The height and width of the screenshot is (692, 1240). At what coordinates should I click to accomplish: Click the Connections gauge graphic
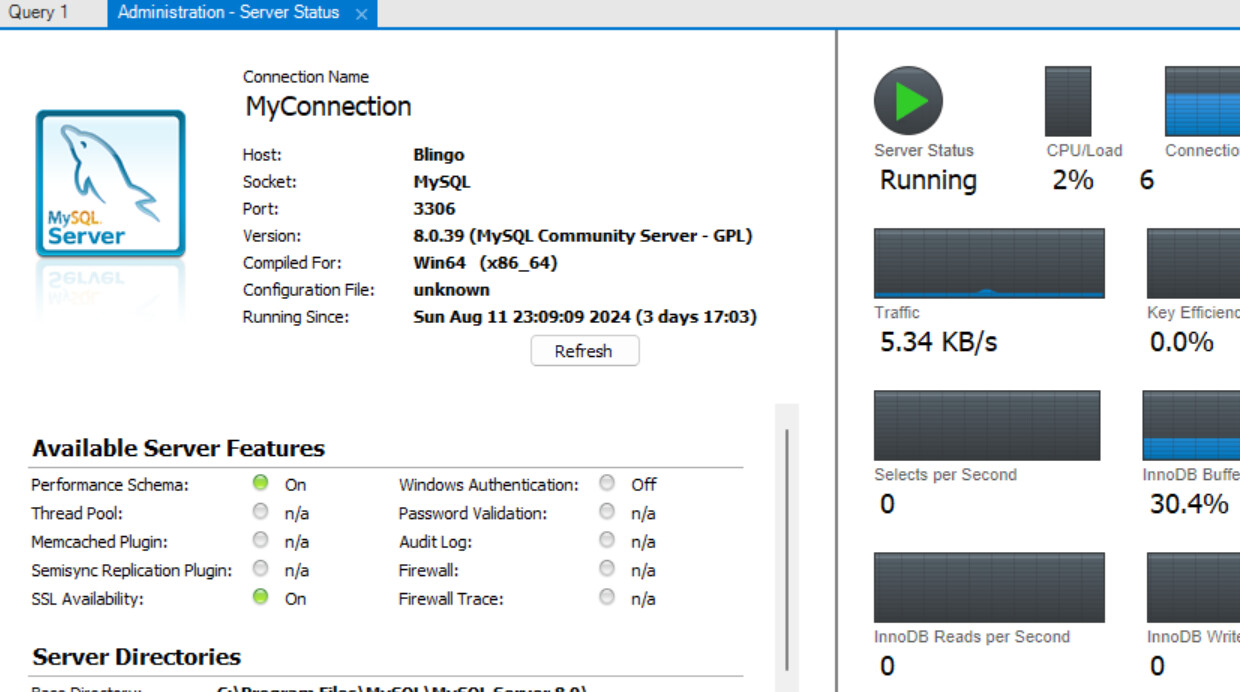click(x=1202, y=101)
